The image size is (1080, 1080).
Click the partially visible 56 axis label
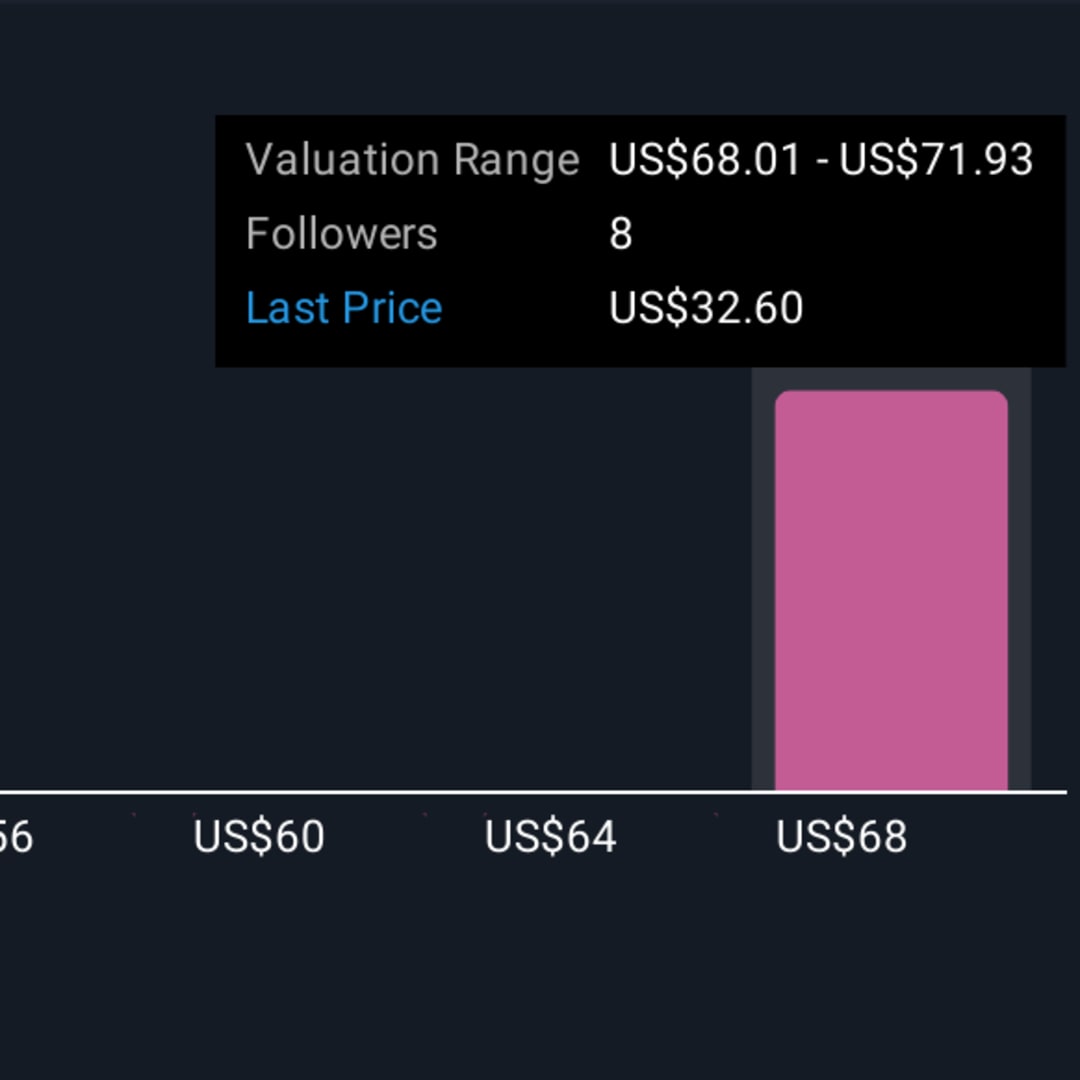click(x=16, y=837)
